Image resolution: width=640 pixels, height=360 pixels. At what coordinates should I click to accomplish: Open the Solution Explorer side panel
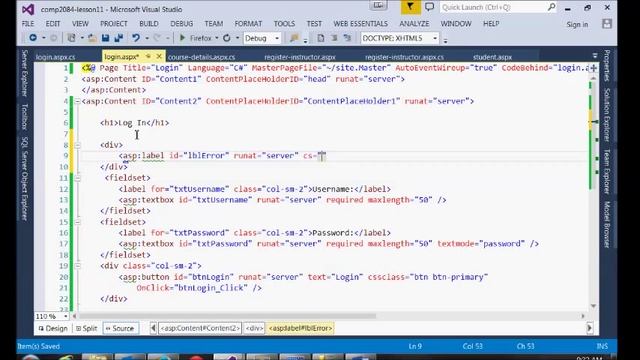pyautogui.click(x=607, y=115)
